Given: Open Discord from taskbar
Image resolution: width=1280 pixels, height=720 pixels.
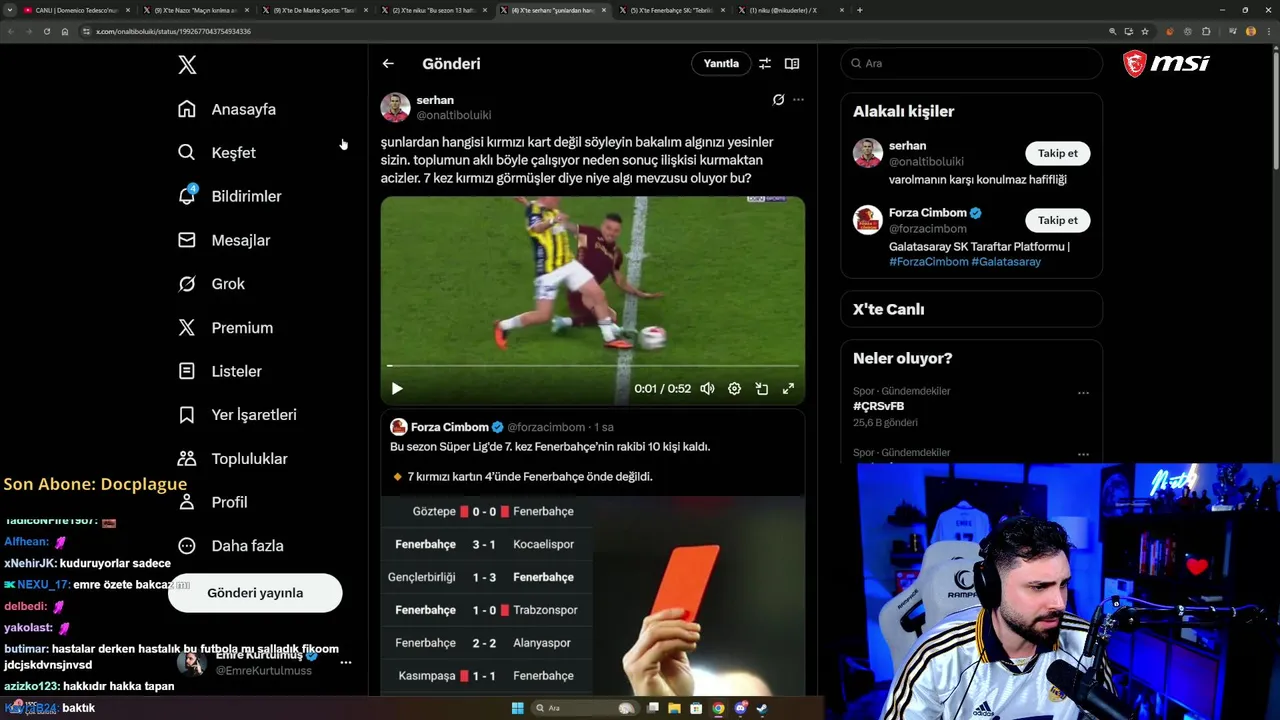Looking at the screenshot, I should tap(740, 708).
